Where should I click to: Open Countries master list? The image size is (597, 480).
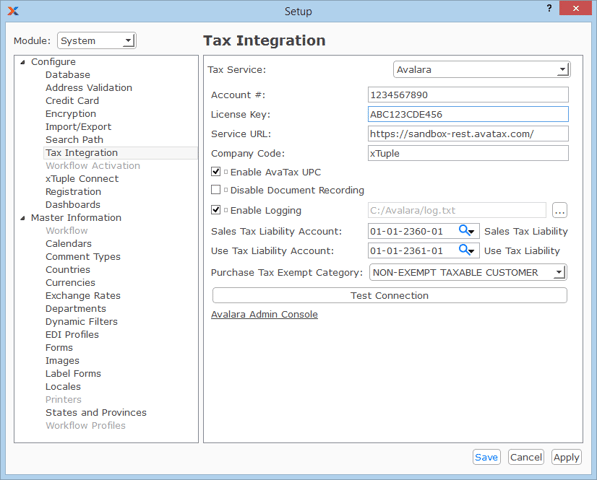point(68,270)
